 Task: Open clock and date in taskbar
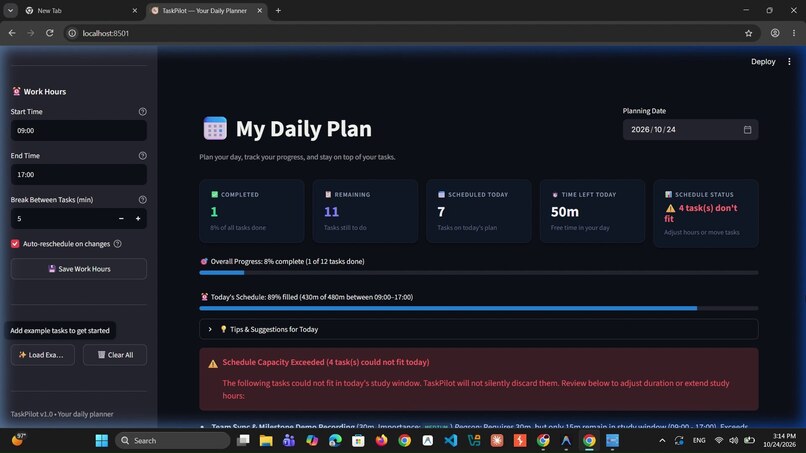tap(779, 441)
